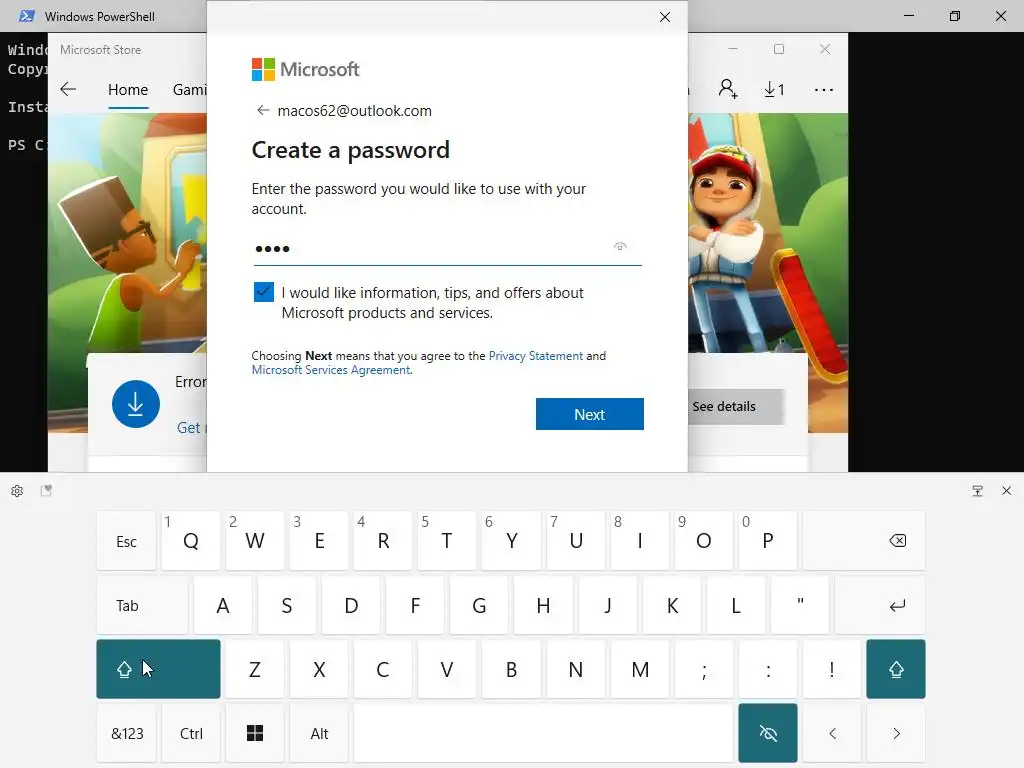Tap the Y key

click(511, 541)
